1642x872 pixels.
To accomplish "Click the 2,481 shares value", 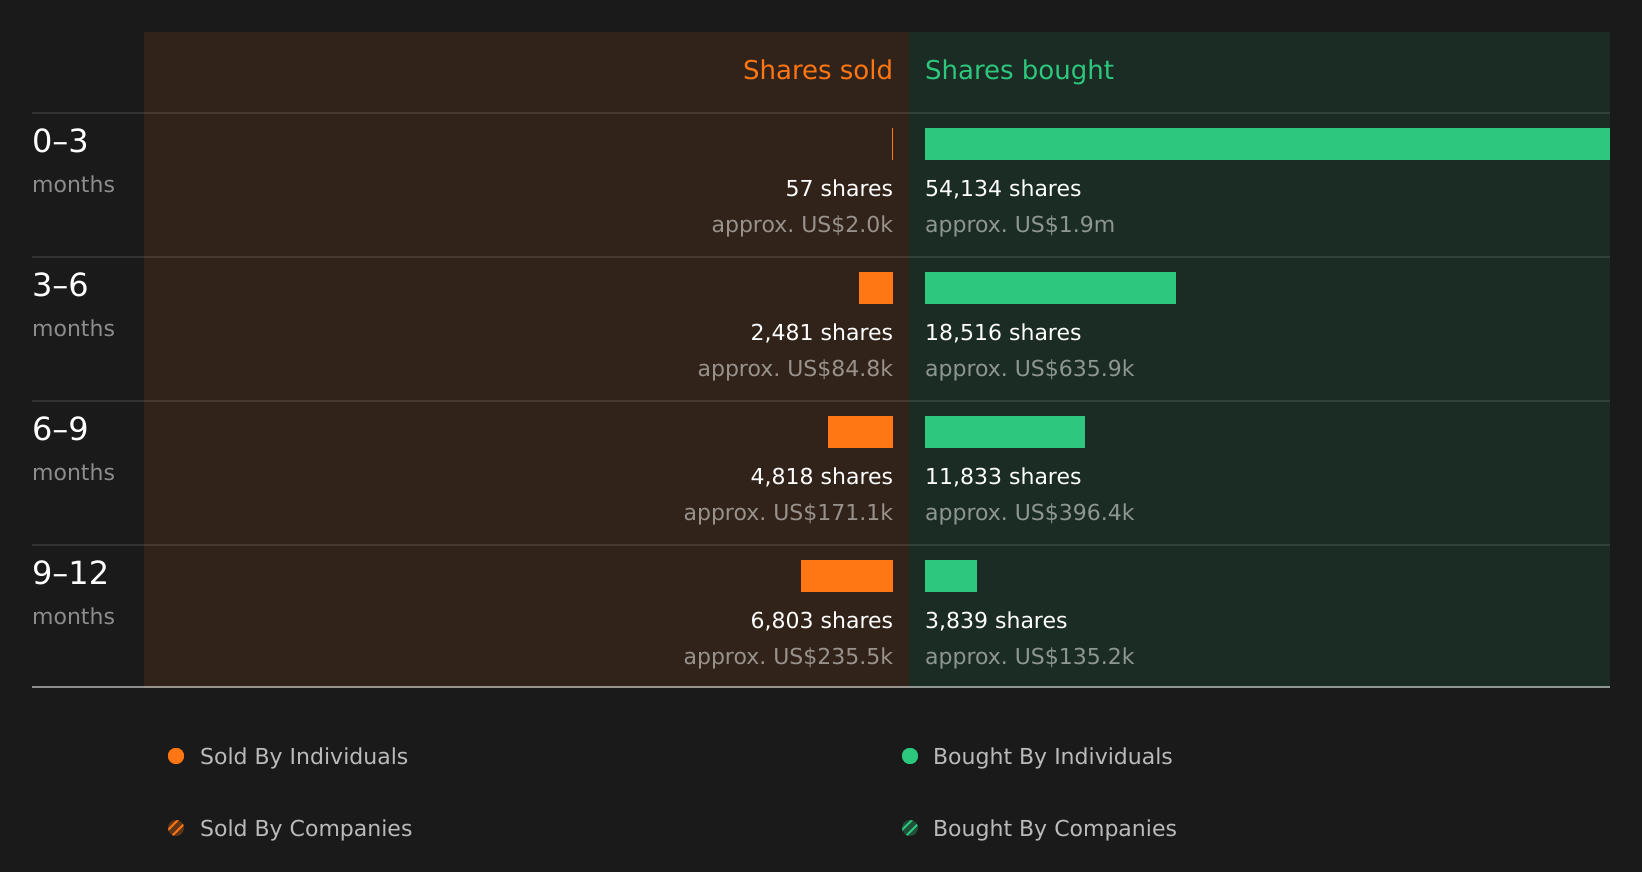I will click(x=822, y=333).
